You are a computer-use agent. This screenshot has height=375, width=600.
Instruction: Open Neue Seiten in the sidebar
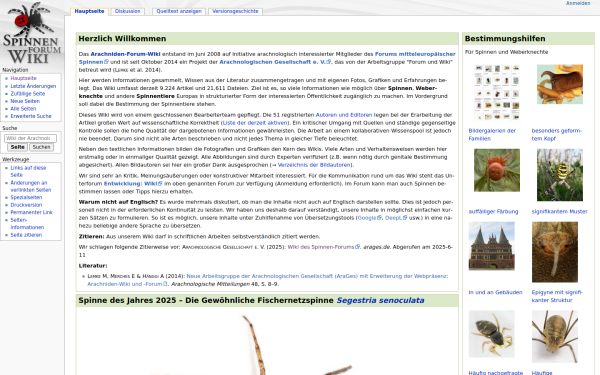(25, 101)
